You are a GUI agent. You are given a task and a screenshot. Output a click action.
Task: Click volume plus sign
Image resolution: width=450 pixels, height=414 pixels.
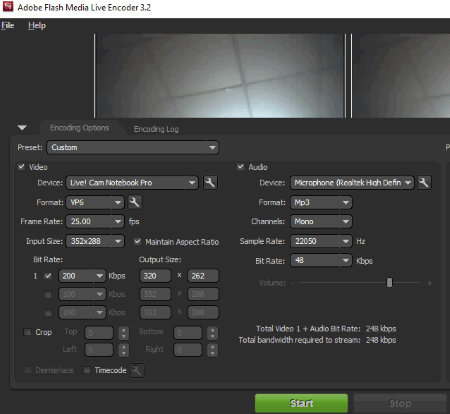(429, 283)
